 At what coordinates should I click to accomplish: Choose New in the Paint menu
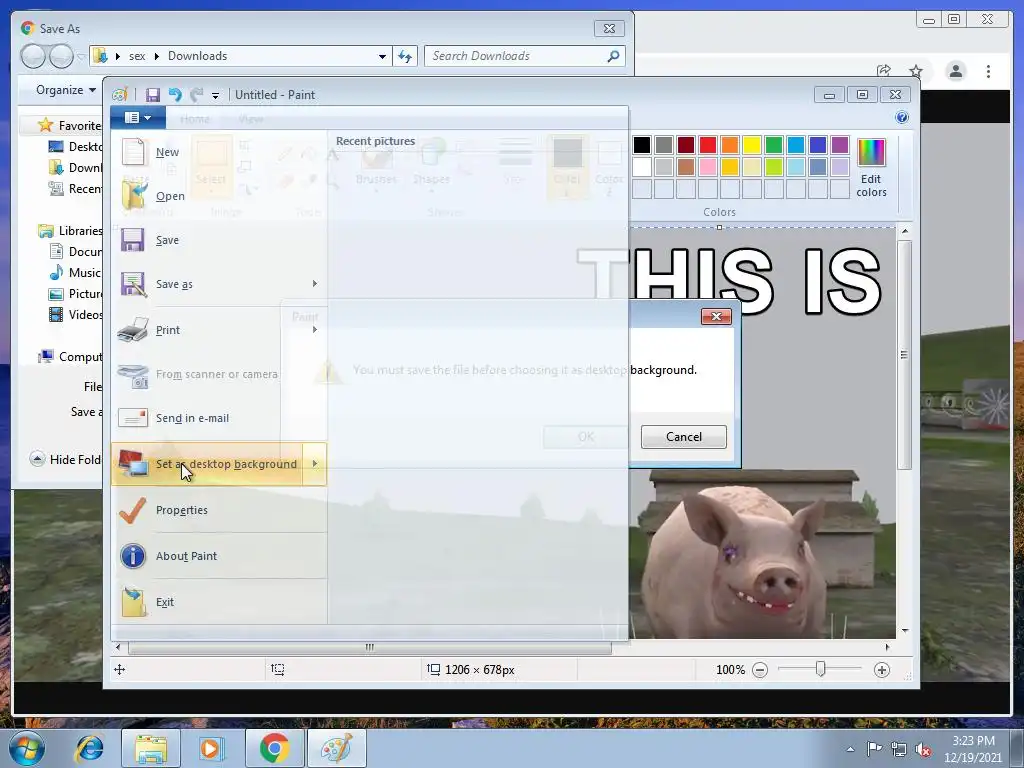(219, 152)
